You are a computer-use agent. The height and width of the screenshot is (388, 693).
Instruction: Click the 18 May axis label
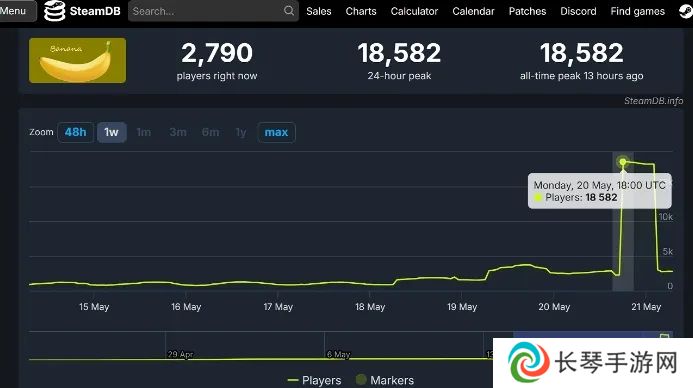click(370, 307)
